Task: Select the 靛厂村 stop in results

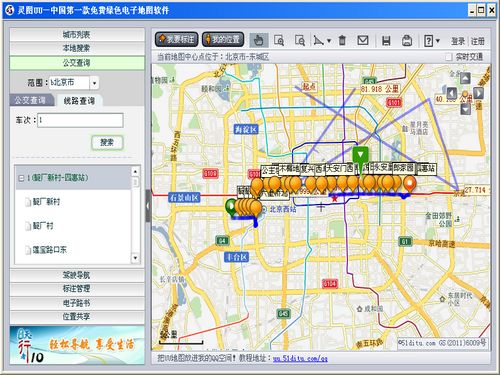Action: tap(43, 226)
